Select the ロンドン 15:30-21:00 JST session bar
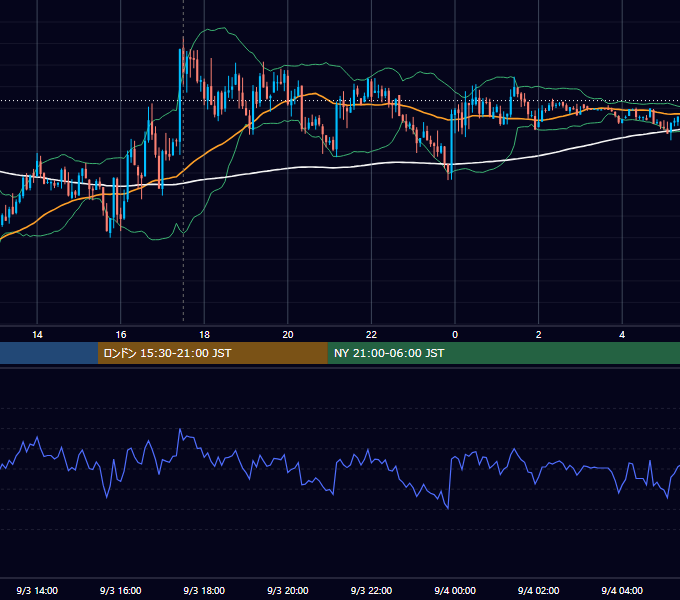Viewport: 680px width, 600px height. click(212, 353)
